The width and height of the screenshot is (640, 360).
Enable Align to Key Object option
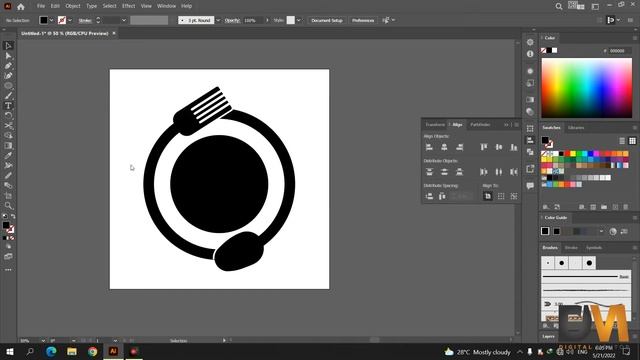point(514,196)
